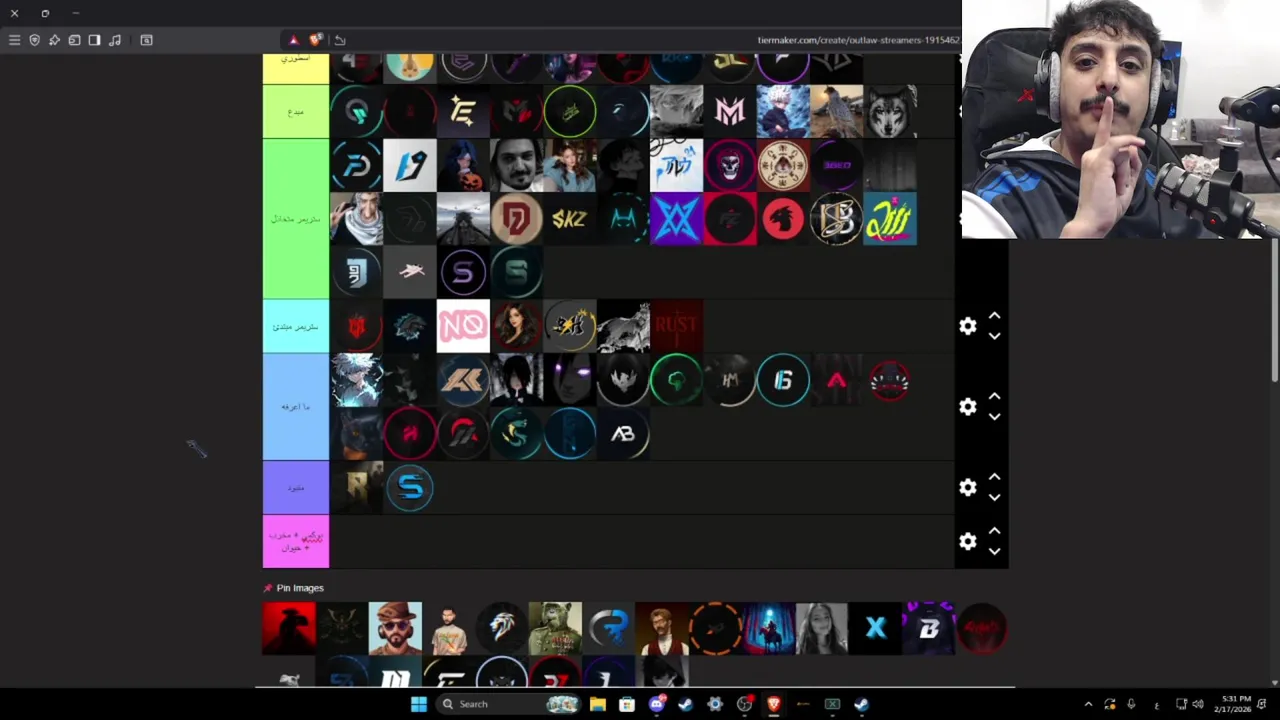The height and width of the screenshot is (720, 1280).
Task: Click the Brave VPN shield icon
Action: [x=34, y=40]
